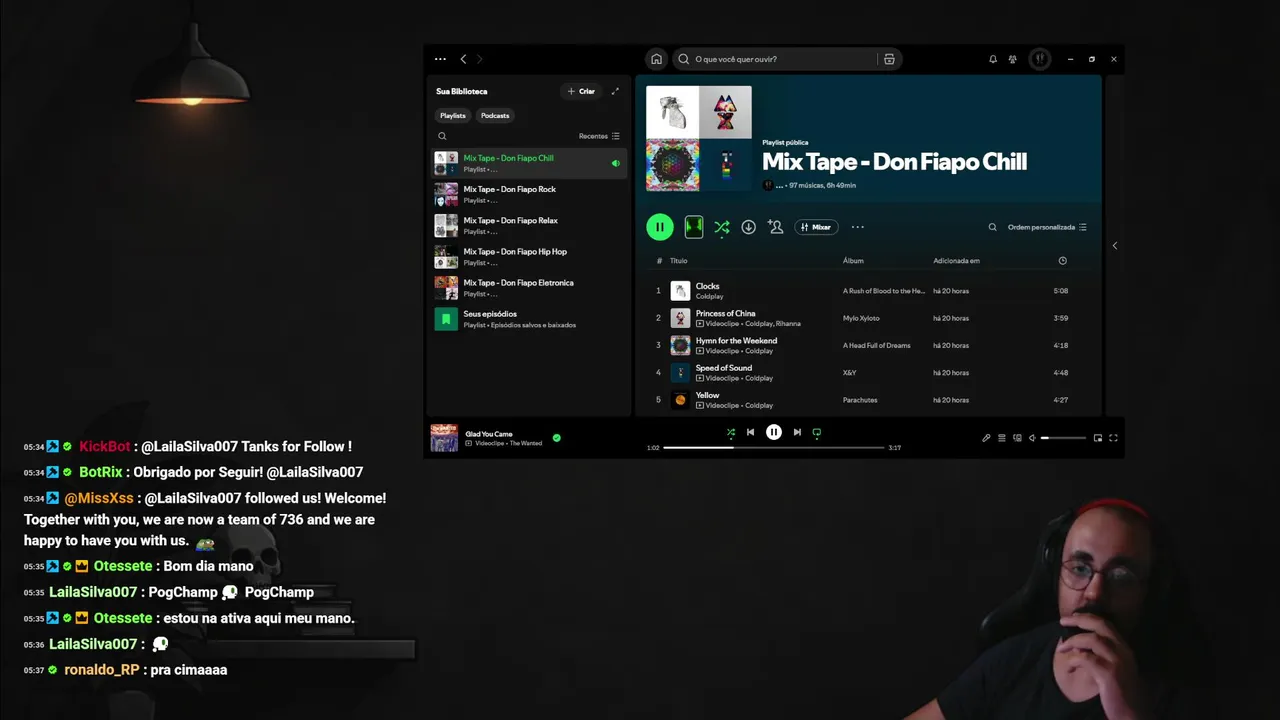Adjust the volume slider
Screen dimensions: 1280x720
[x=1063, y=438]
